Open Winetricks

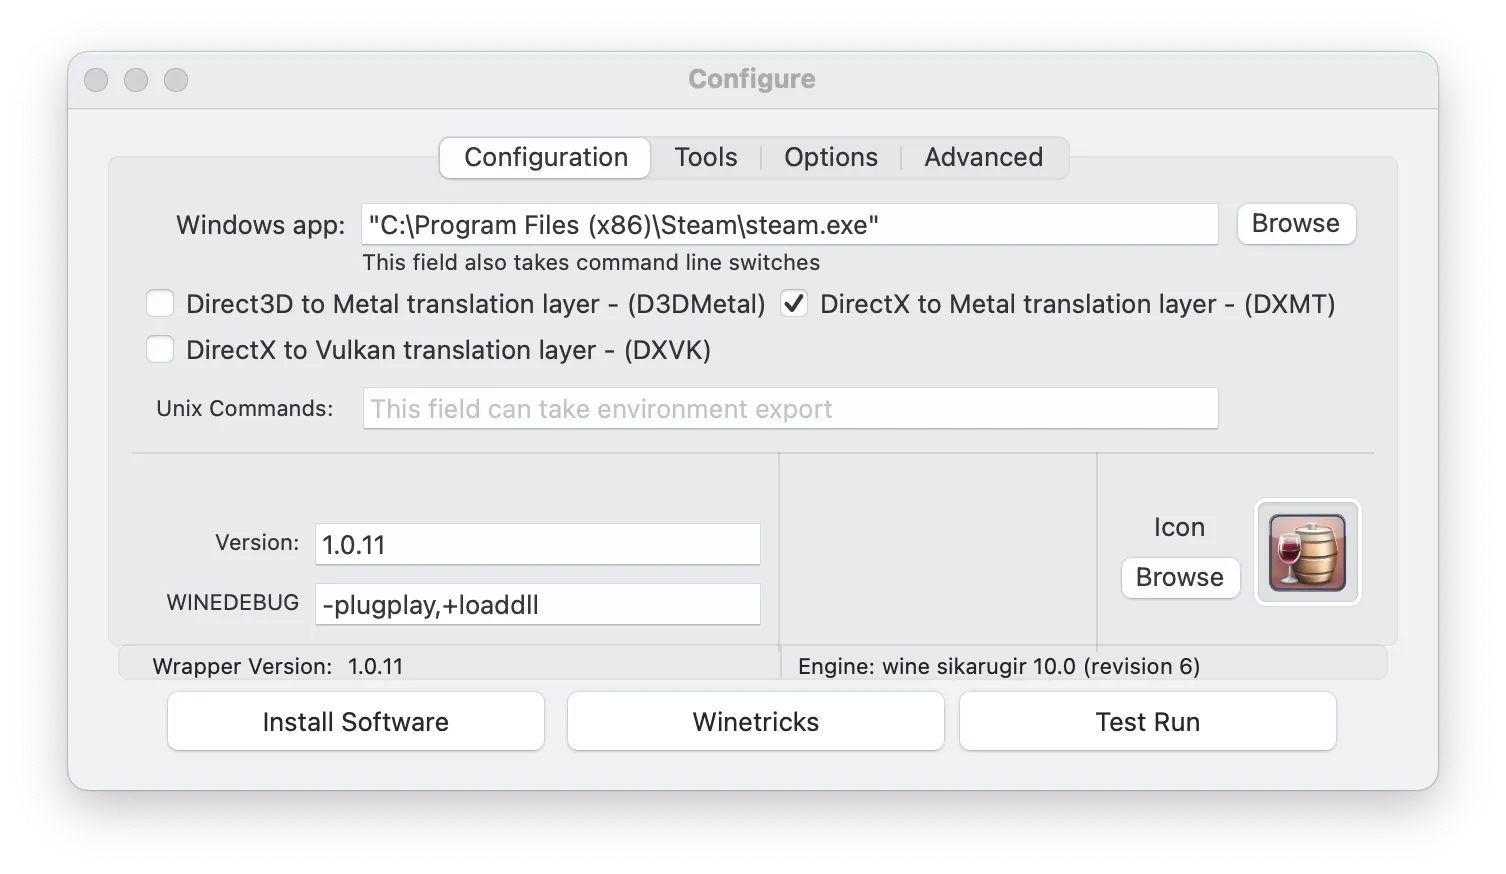[756, 721]
